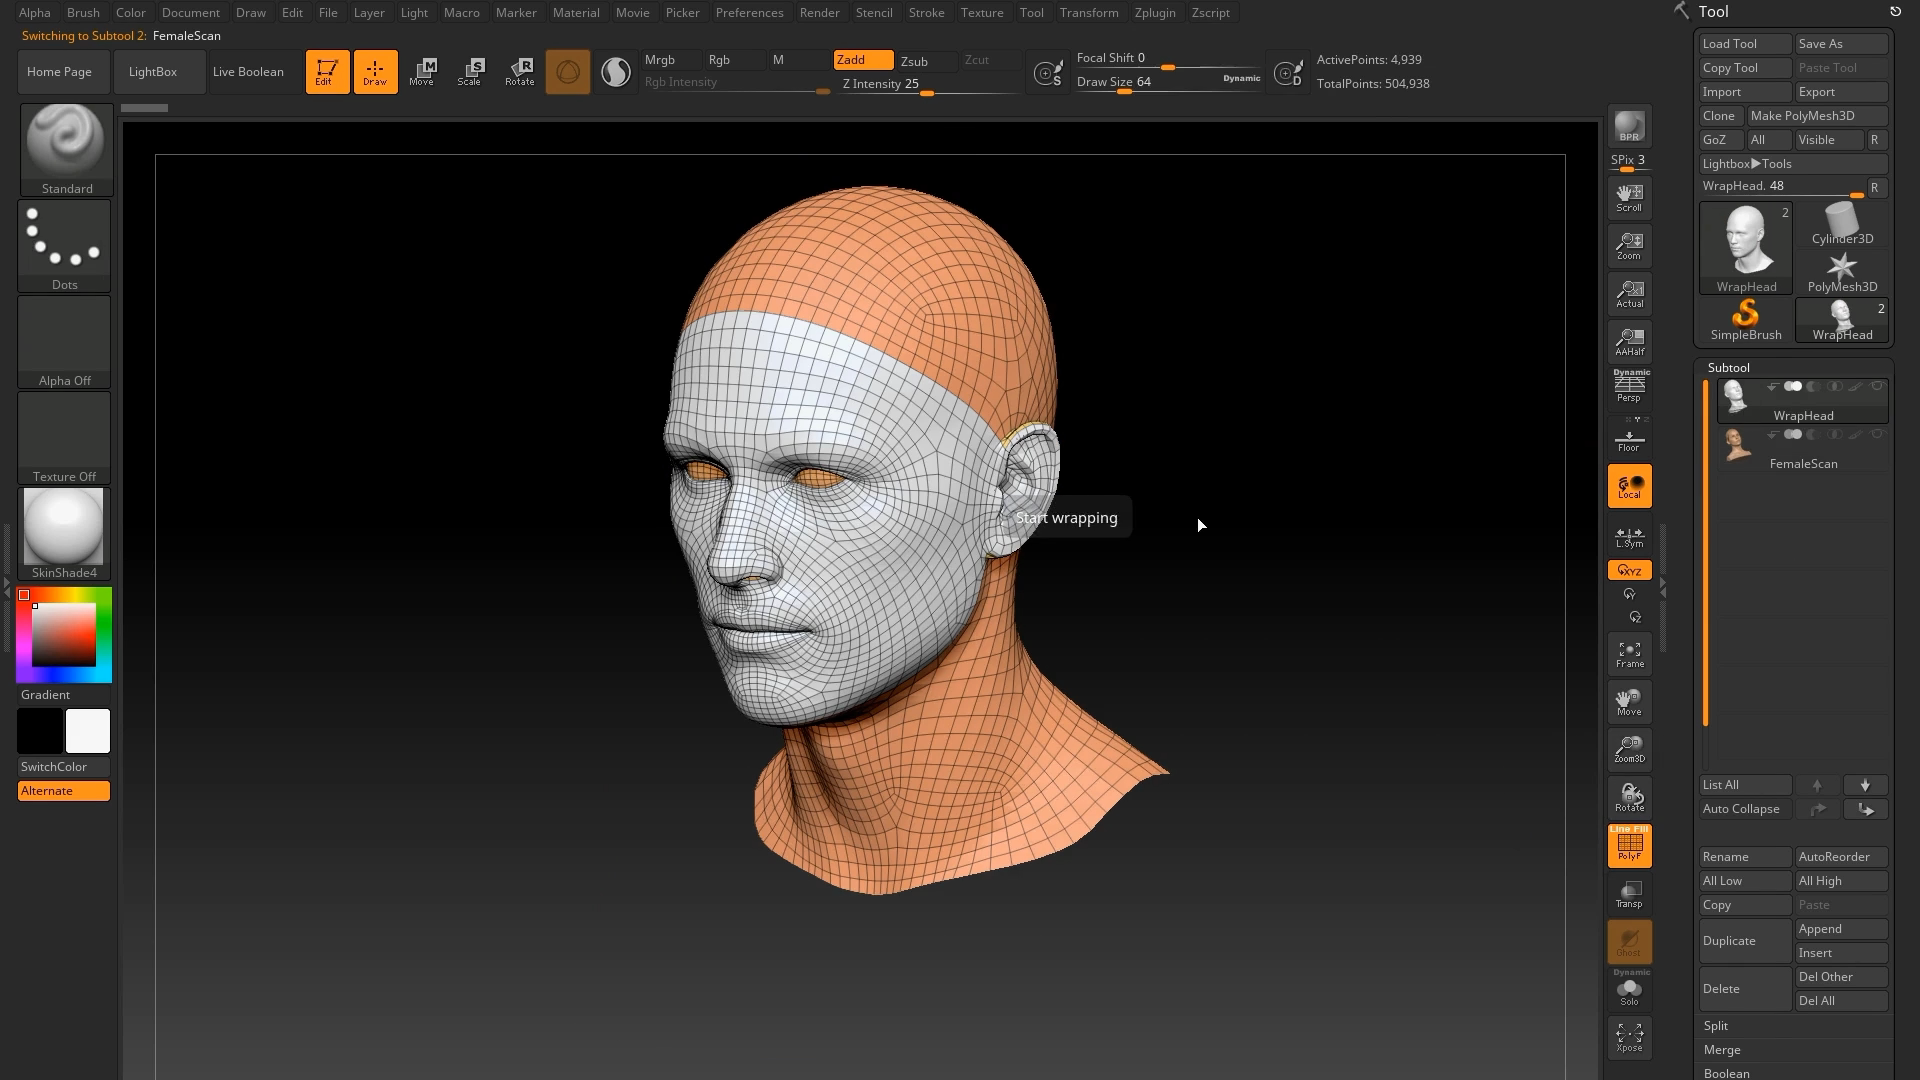Expand the Merge section
Viewport: 1920px width, 1080px height.
click(x=1721, y=1050)
